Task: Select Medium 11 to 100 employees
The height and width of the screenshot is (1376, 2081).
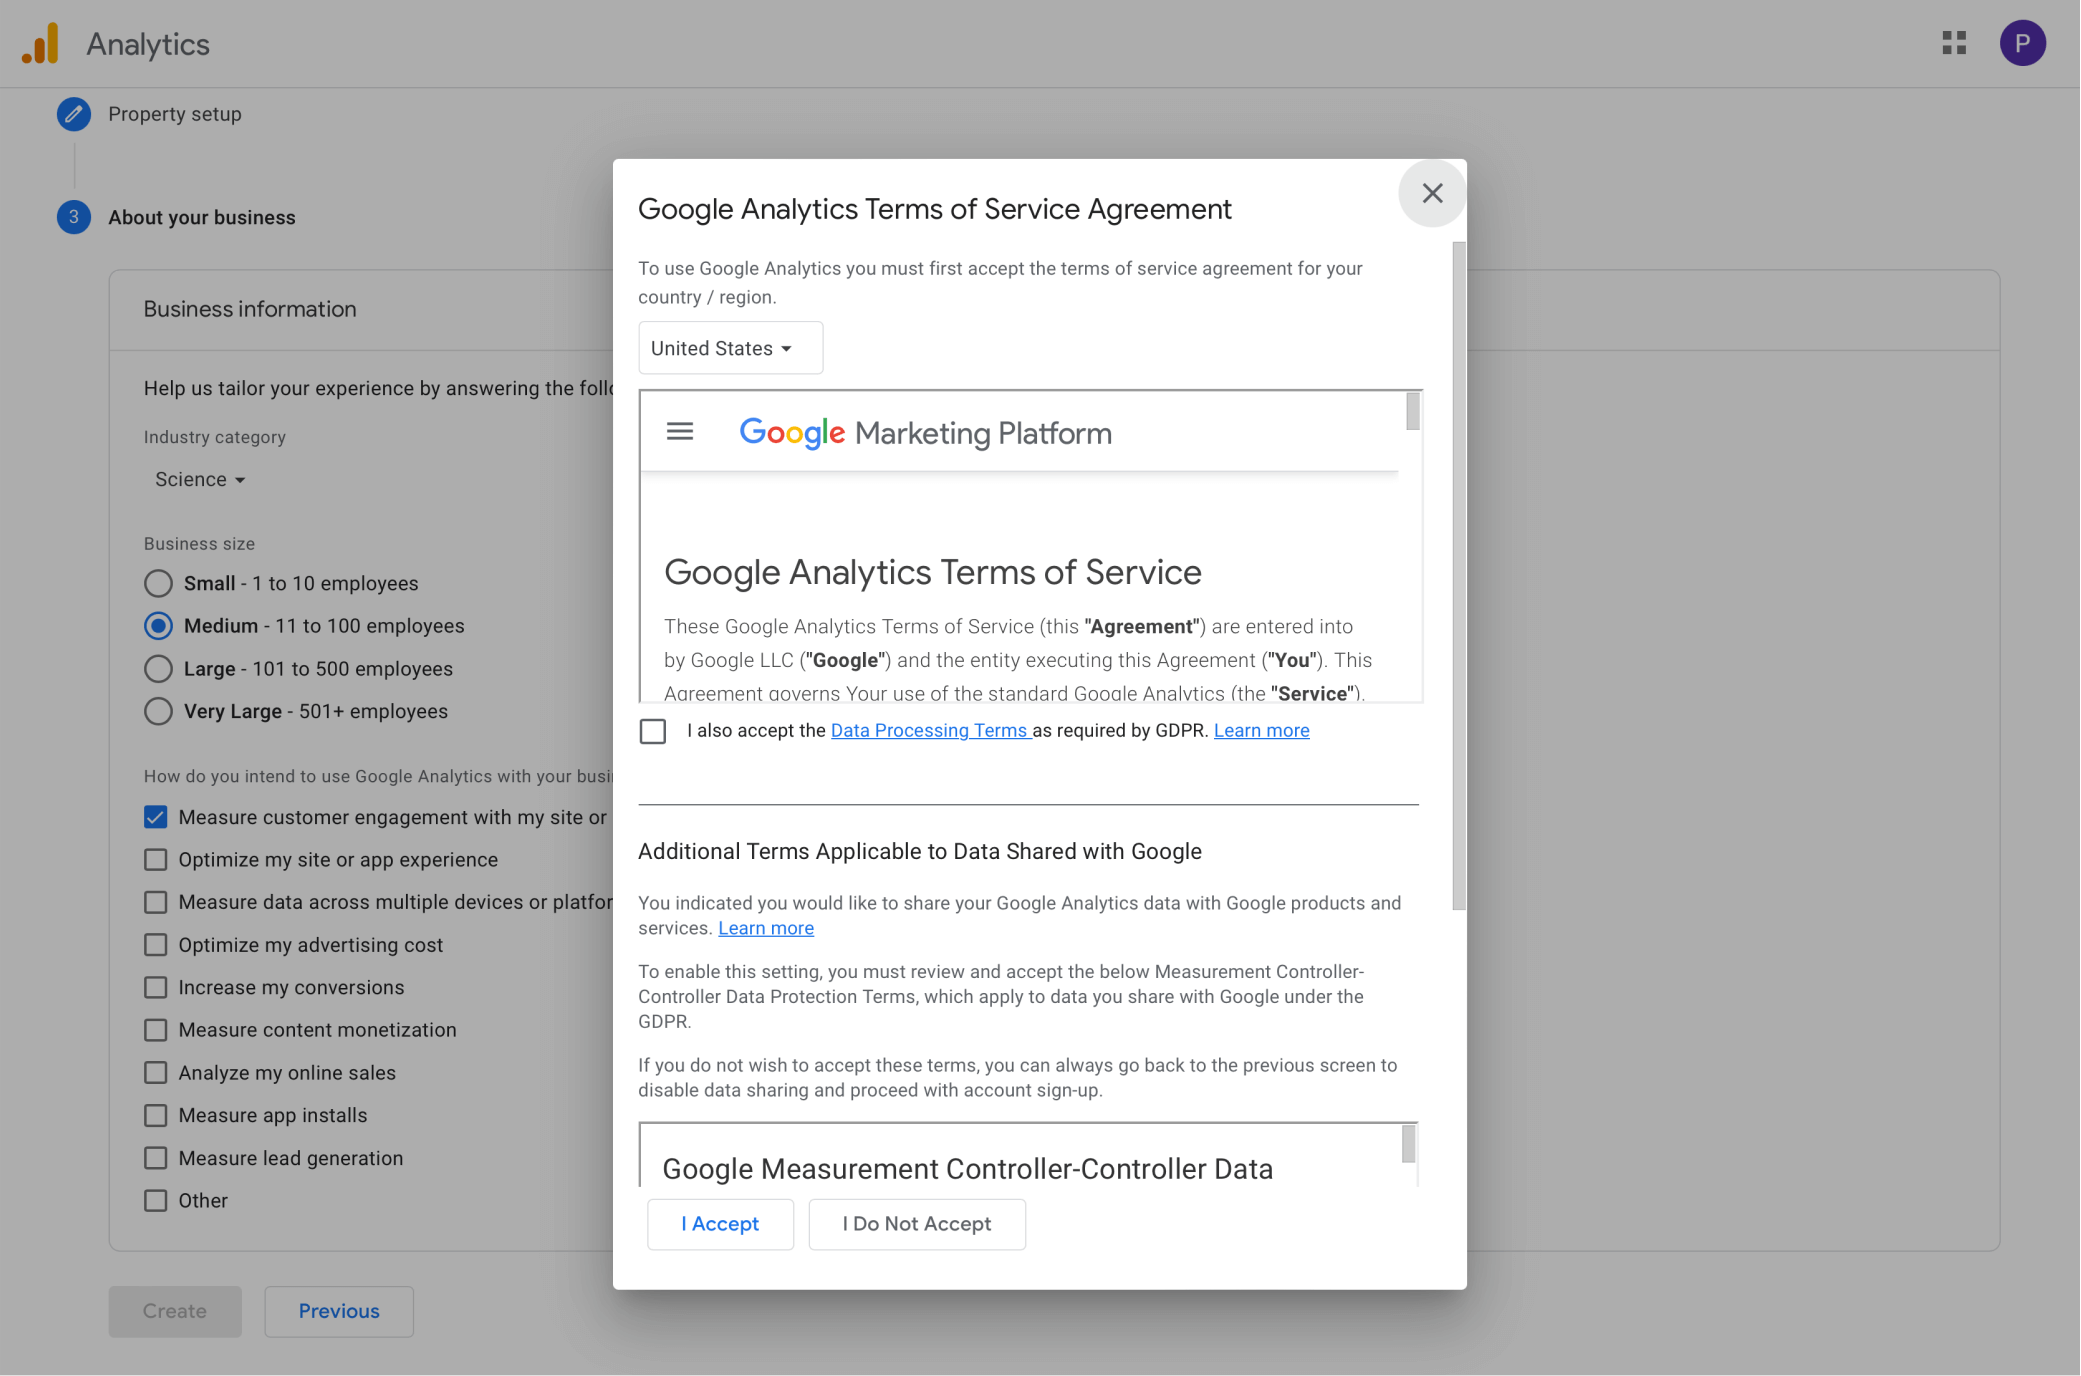Action: [x=158, y=626]
